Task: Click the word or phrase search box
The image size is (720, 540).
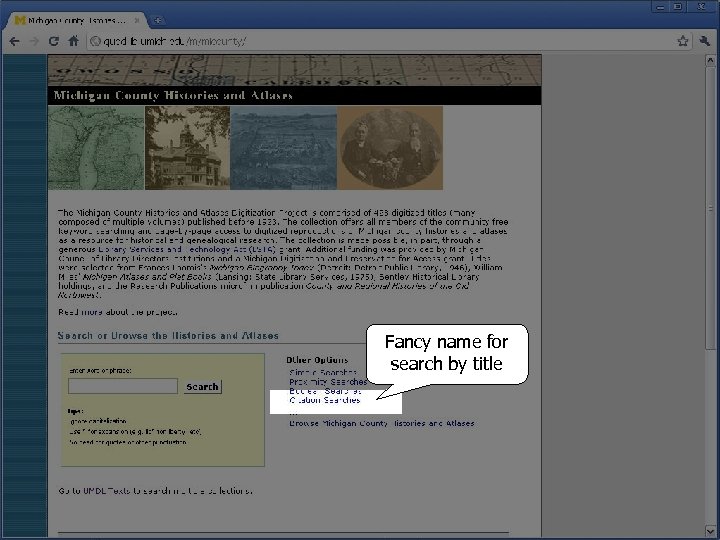Action: pyautogui.click(x=123, y=386)
